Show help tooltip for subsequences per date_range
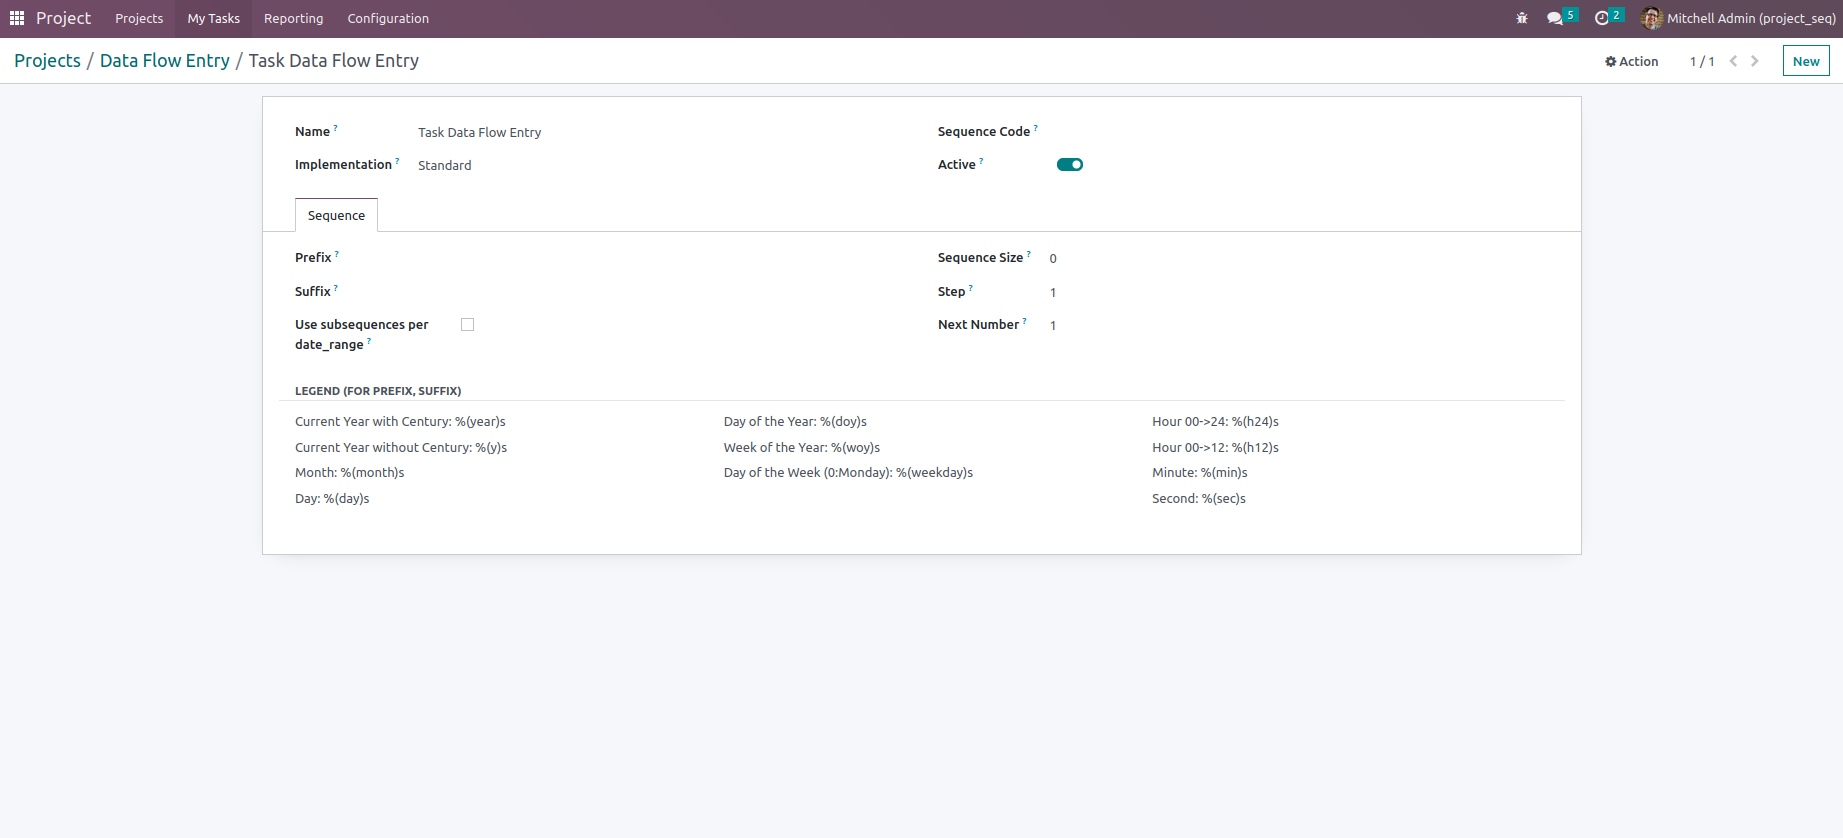Image resolution: width=1843 pixels, height=838 pixels. pos(369,341)
